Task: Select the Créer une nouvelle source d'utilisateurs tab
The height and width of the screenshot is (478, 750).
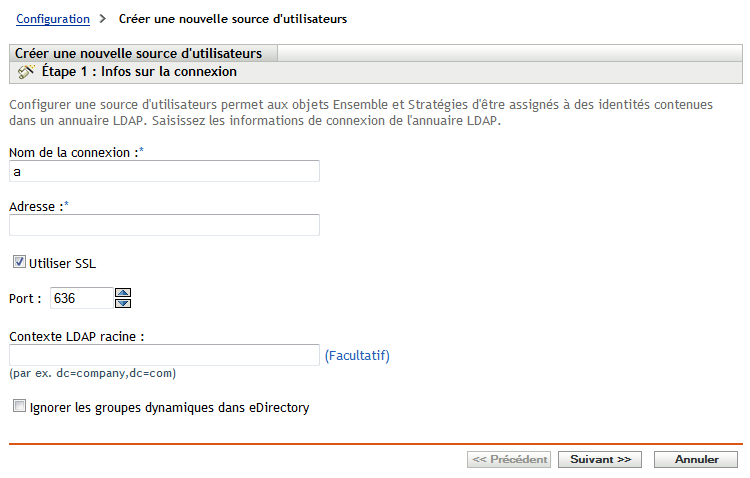Action: point(141,53)
